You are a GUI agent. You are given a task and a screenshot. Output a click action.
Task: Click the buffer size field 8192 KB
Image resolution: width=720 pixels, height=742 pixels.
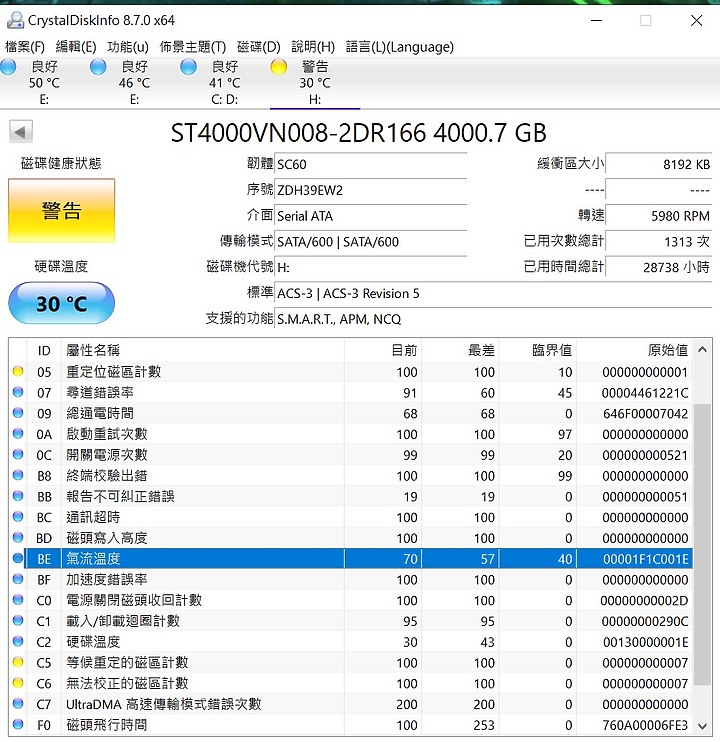tap(659, 164)
